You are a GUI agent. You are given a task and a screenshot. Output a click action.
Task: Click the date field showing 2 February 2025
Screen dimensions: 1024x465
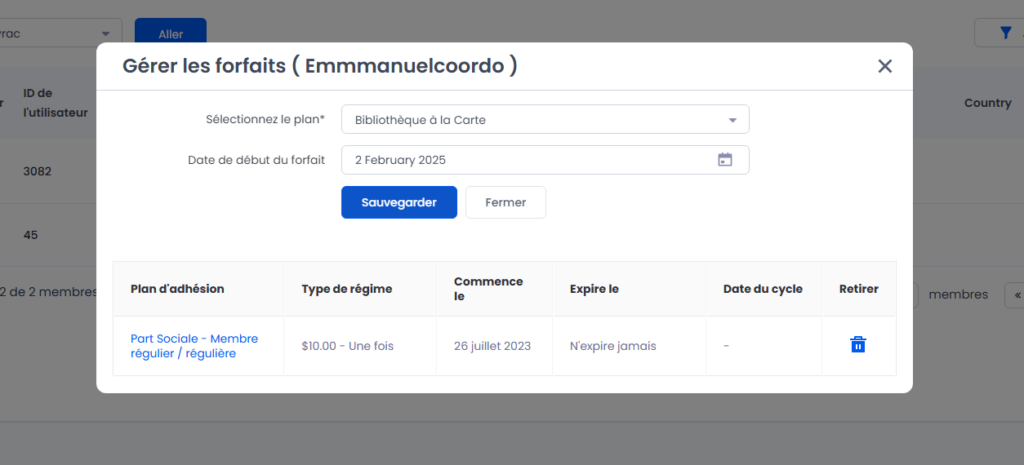click(x=530, y=160)
